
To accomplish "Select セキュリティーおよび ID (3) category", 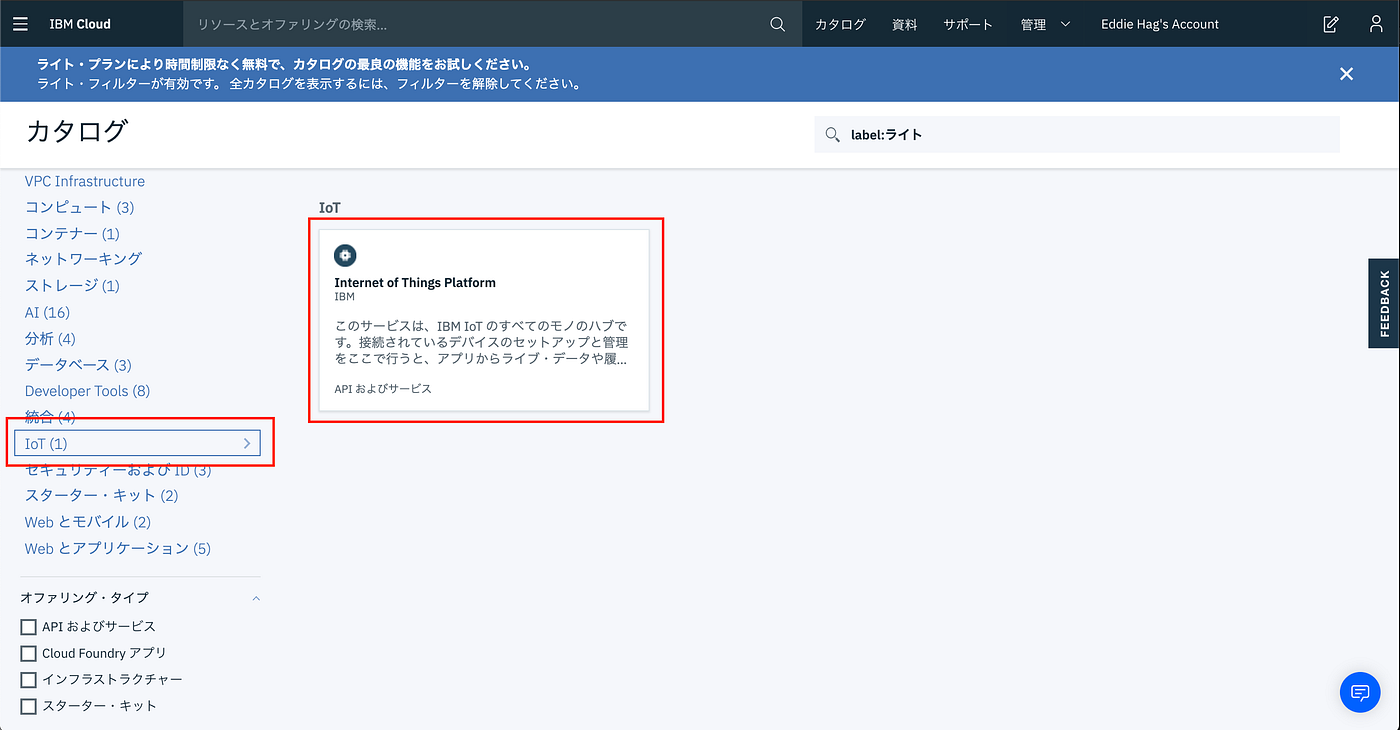I will (x=118, y=469).
